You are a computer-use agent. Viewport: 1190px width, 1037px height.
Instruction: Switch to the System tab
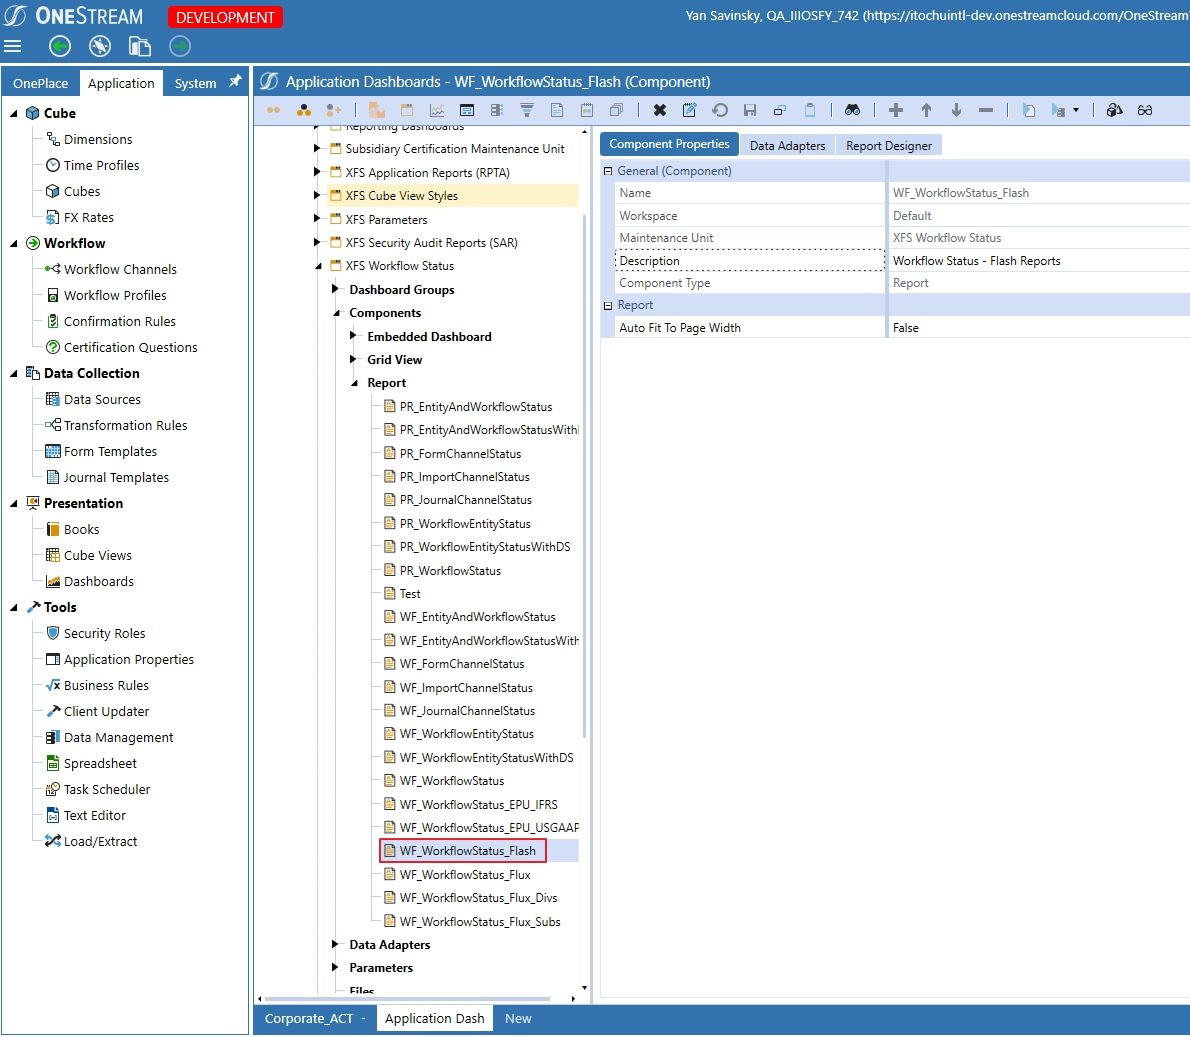click(x=195, y=83)
